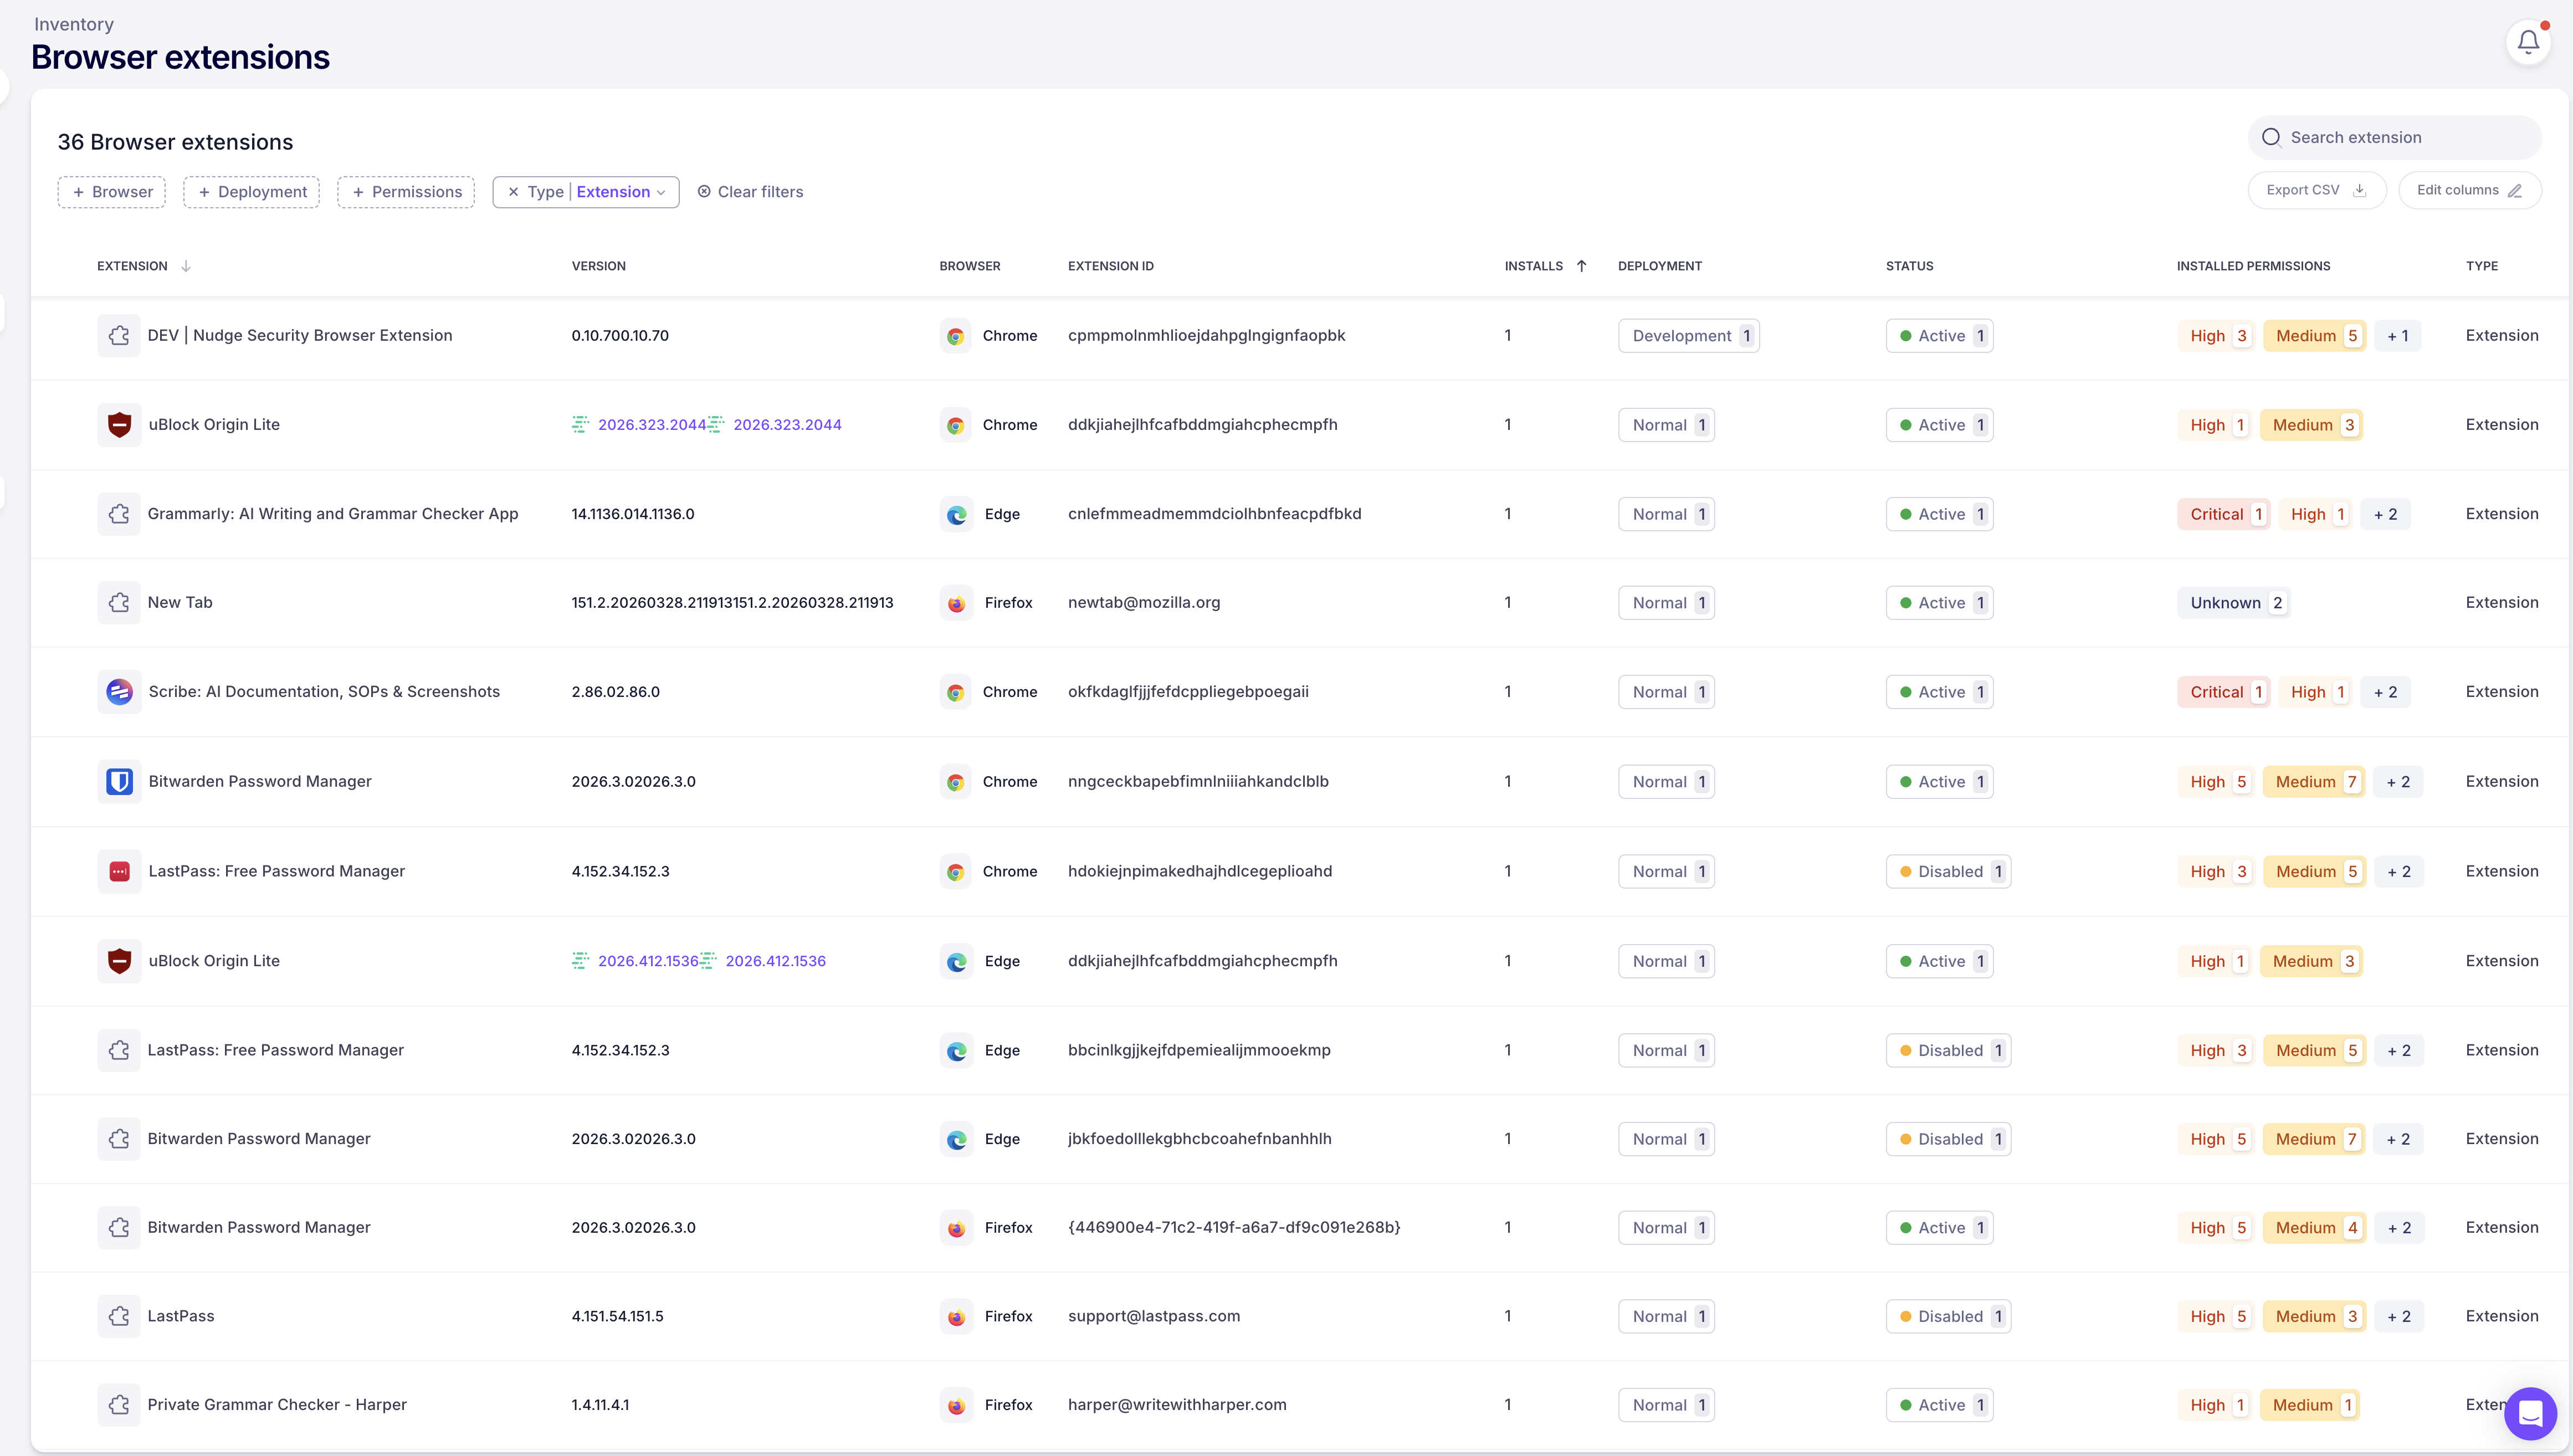
Task: Select the LastPass Firefox extension name
Action: pos(181,1317)
